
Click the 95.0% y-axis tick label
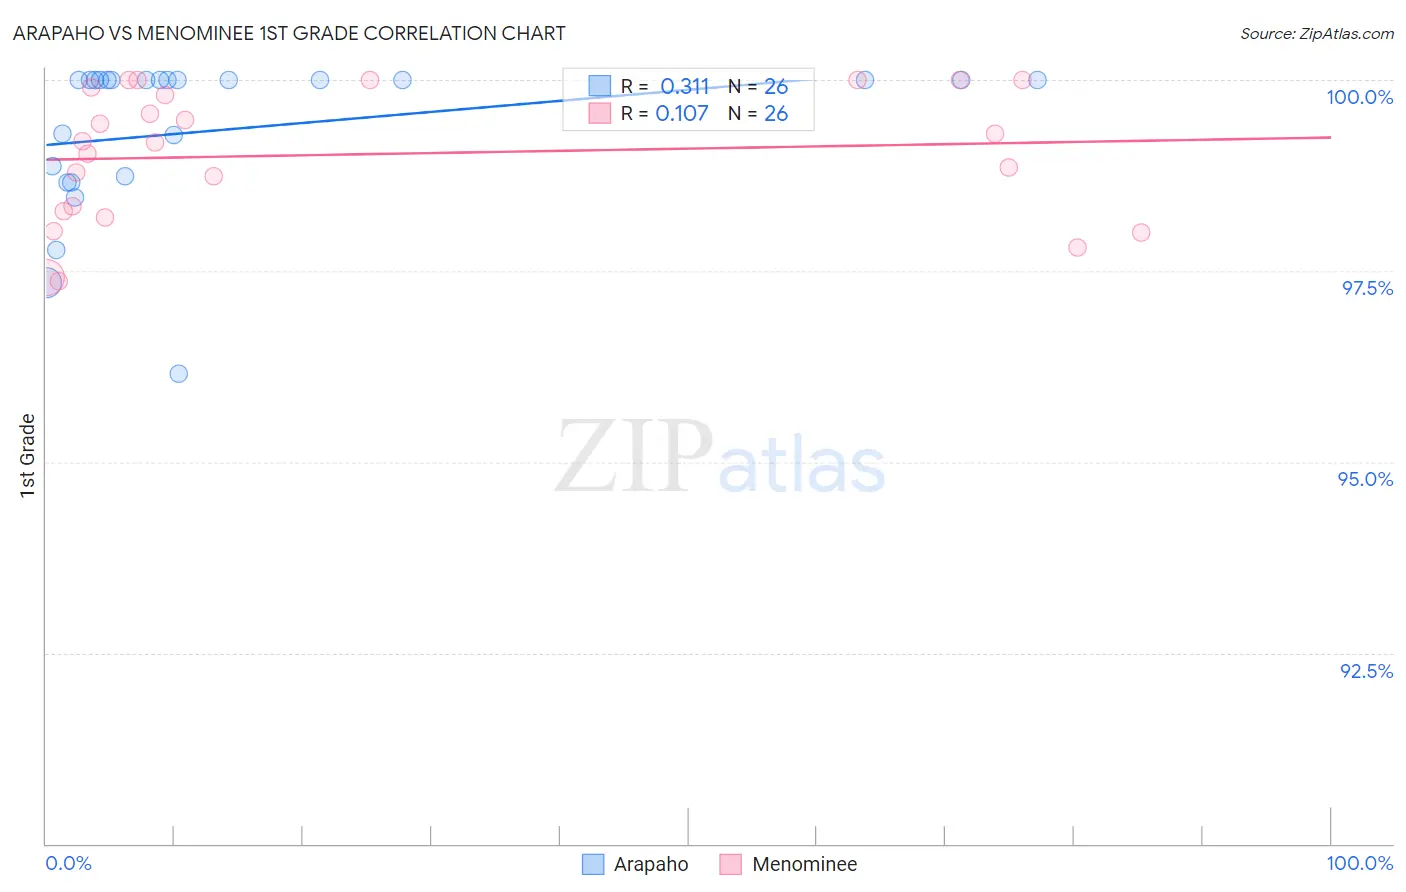click(x=1366, y=479)
